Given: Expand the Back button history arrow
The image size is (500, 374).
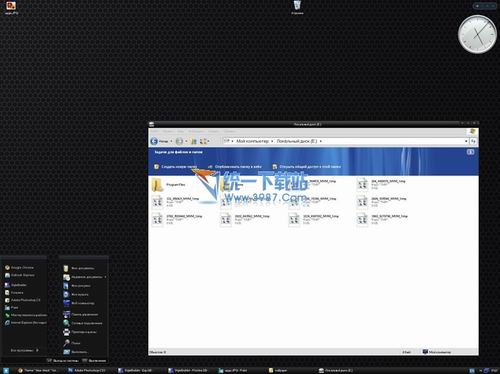Looking at the screenshot, I should click(171, 141).
